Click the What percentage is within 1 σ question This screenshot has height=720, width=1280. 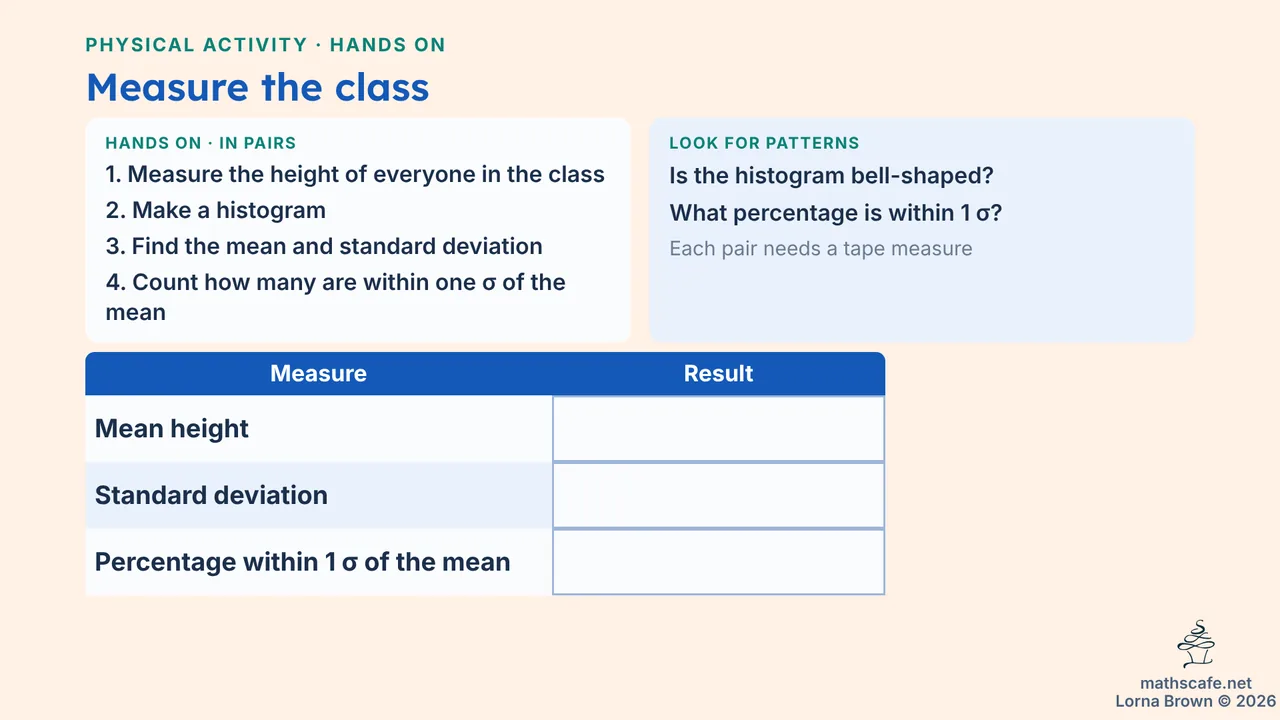836,213
